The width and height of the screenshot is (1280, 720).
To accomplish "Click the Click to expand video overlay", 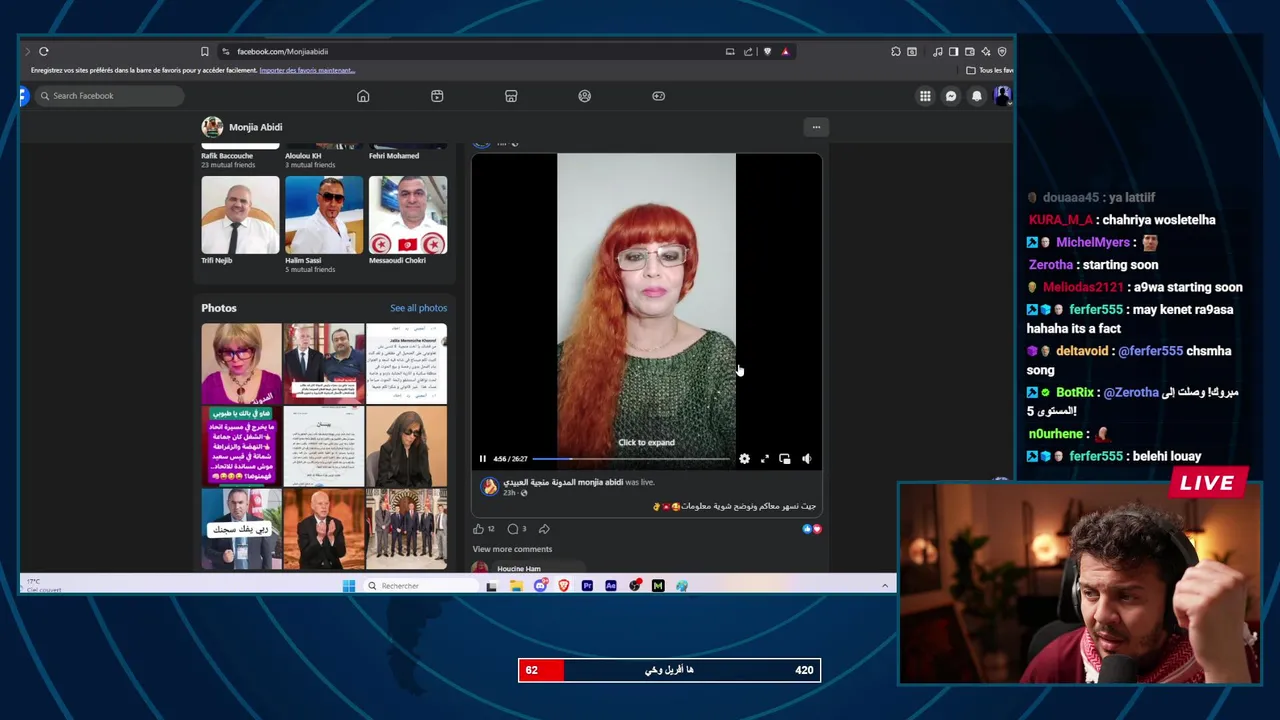I will click(x=646, y=442).
